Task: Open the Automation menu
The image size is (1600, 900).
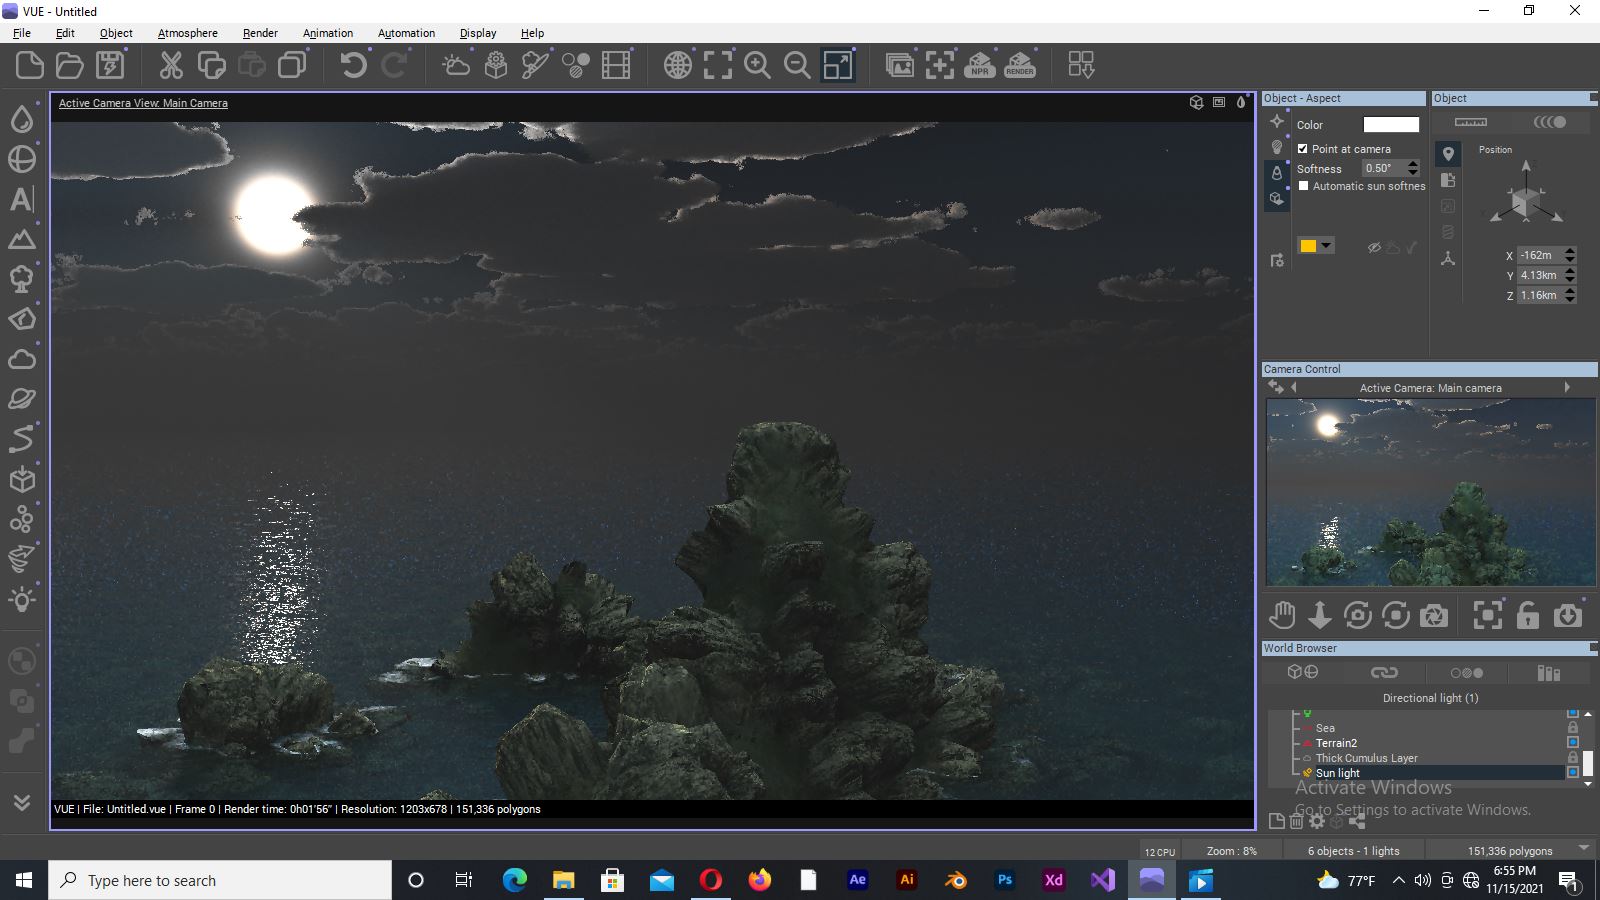Action: point(406,33)
